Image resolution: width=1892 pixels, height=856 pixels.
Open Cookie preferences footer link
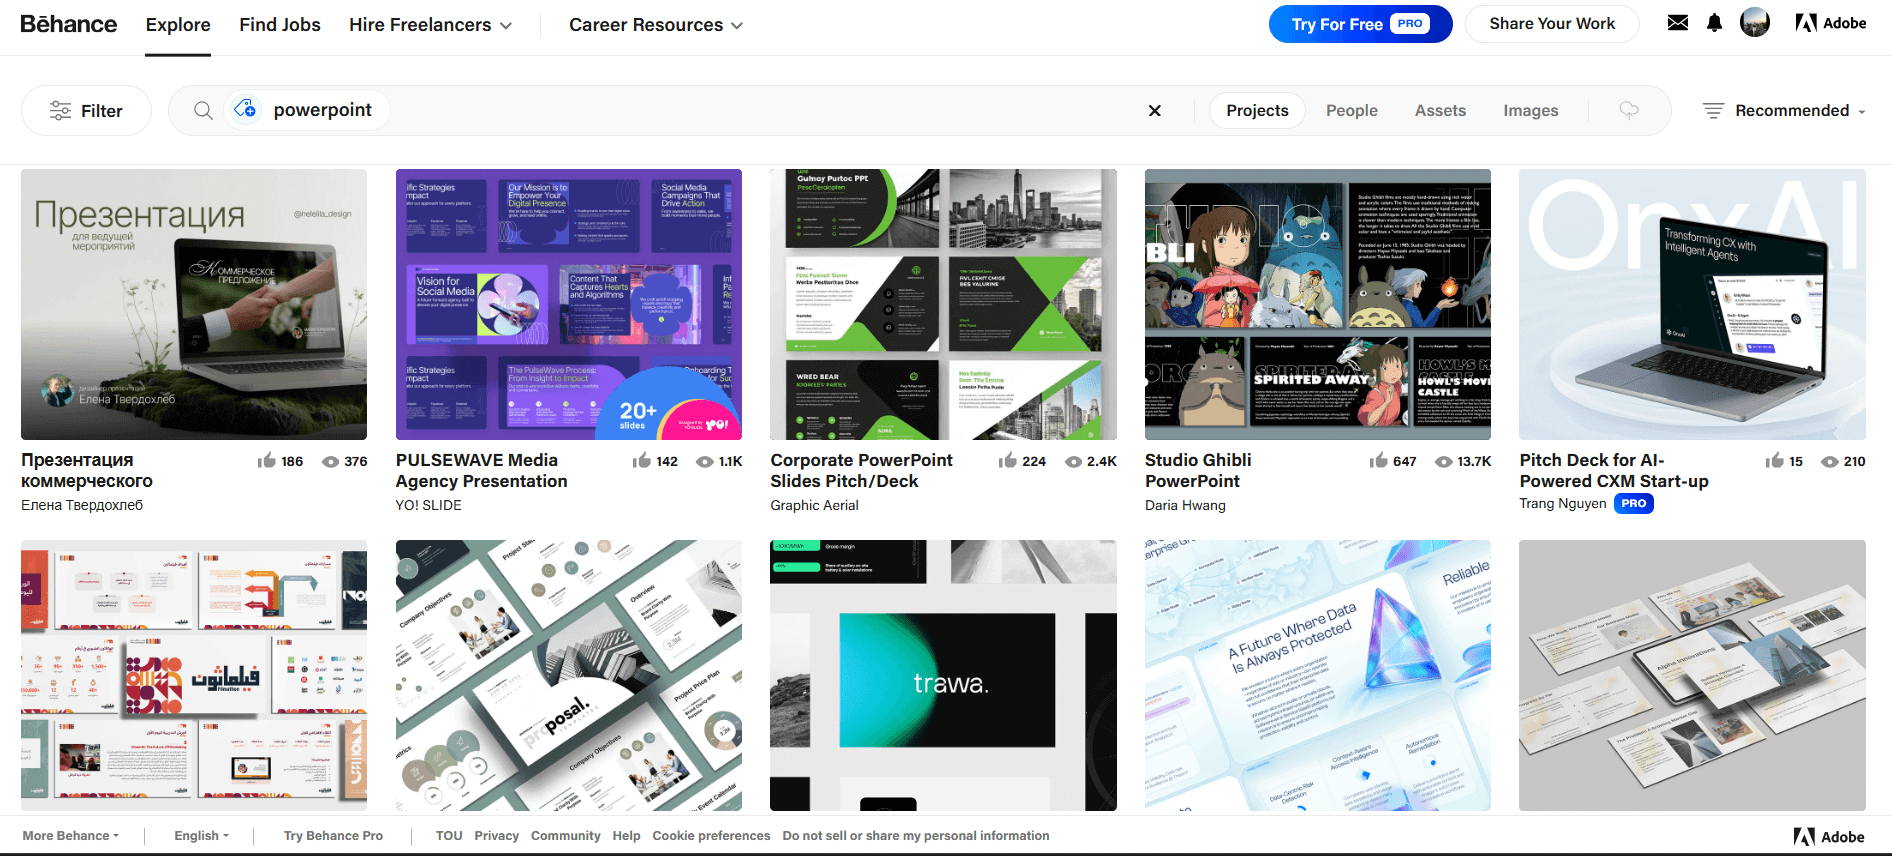[711, 836]
